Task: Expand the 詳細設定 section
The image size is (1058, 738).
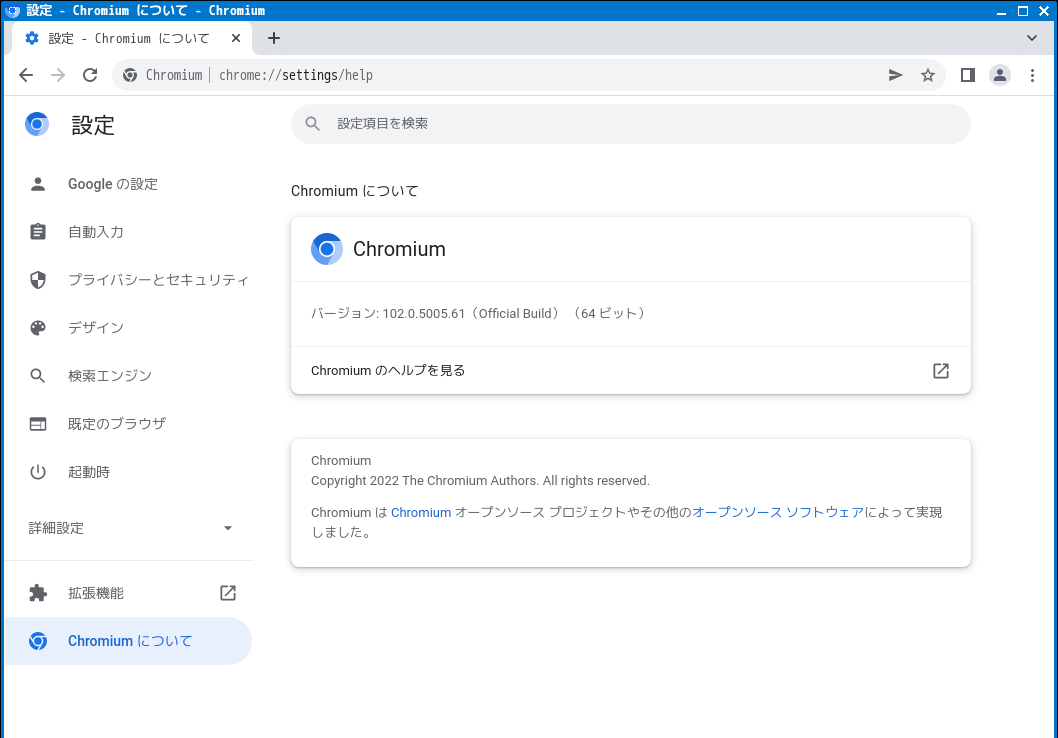Action: [x=130, y=528]
